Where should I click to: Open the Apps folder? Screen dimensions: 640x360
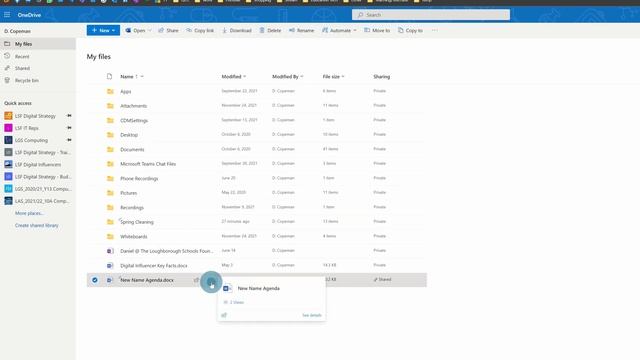(x=126, y=91)
